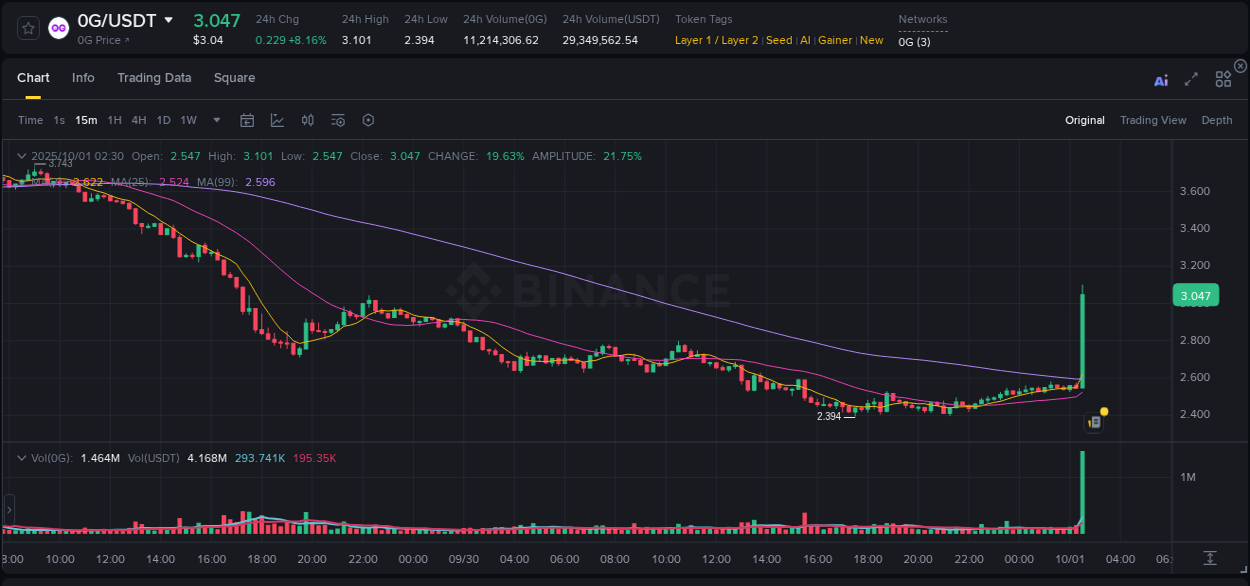This screenshot has width=1250, height=586.
Task: Open the chart layout grid icon
Action: 1223,80
